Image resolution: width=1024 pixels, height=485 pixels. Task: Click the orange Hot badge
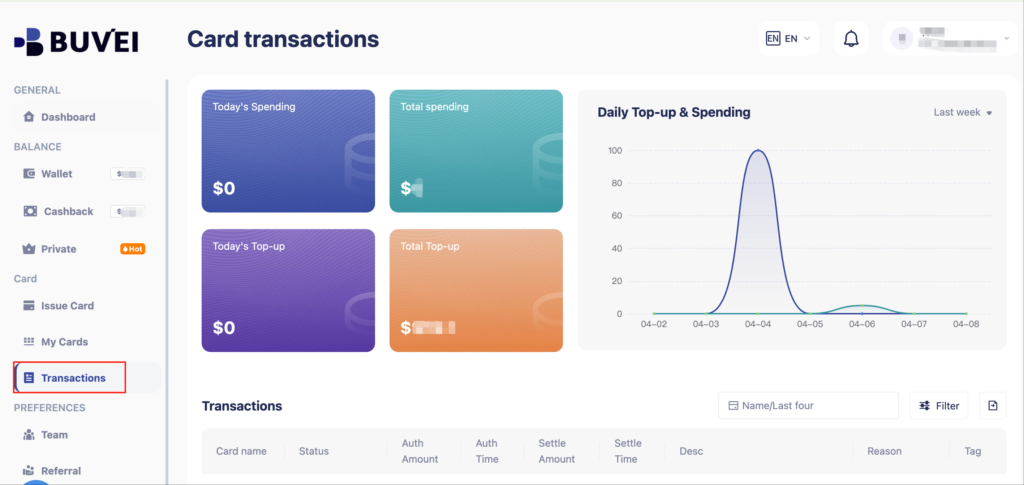[x=133, y=249]
